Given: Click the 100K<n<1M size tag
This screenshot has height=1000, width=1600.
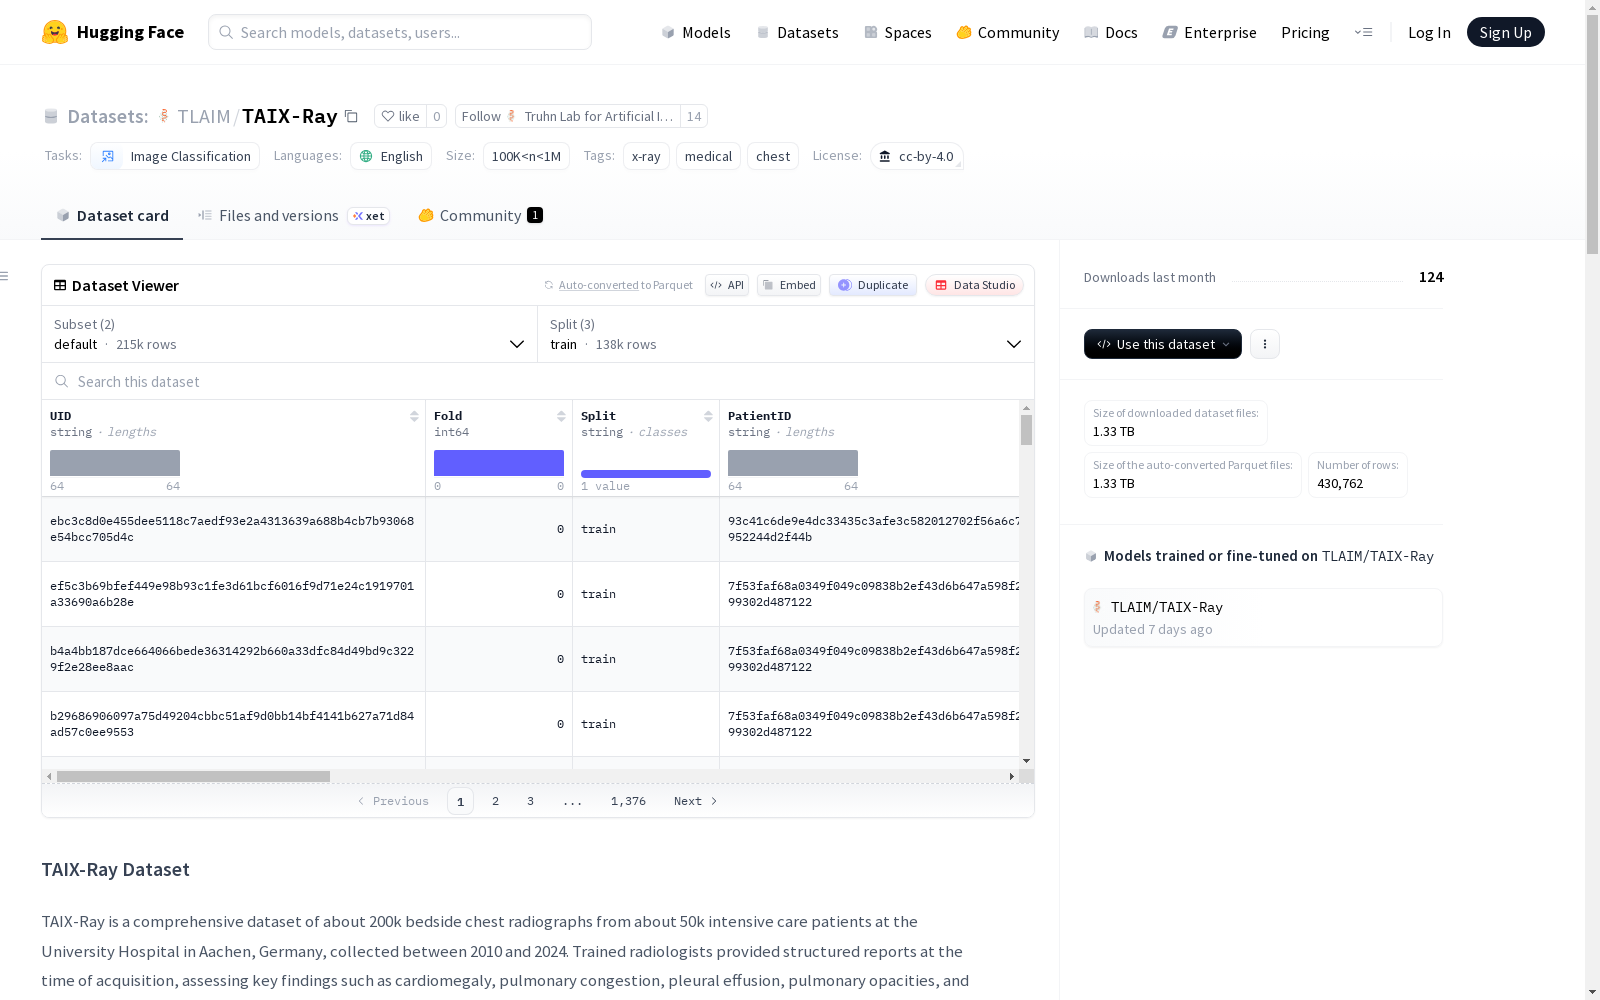Looking at the screenshot, I should coord(526,156).
